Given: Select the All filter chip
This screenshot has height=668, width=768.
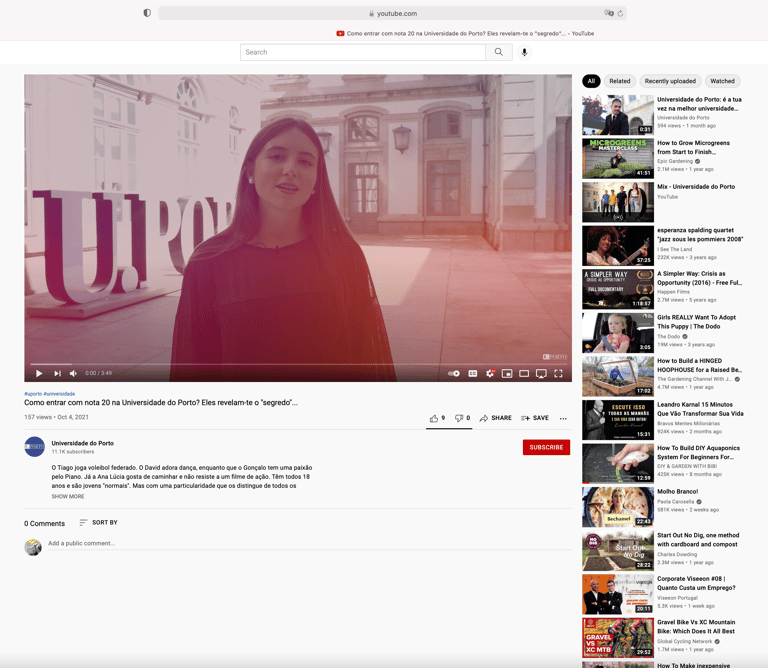Looking at the screenshot, I should (x=591, y=81).
